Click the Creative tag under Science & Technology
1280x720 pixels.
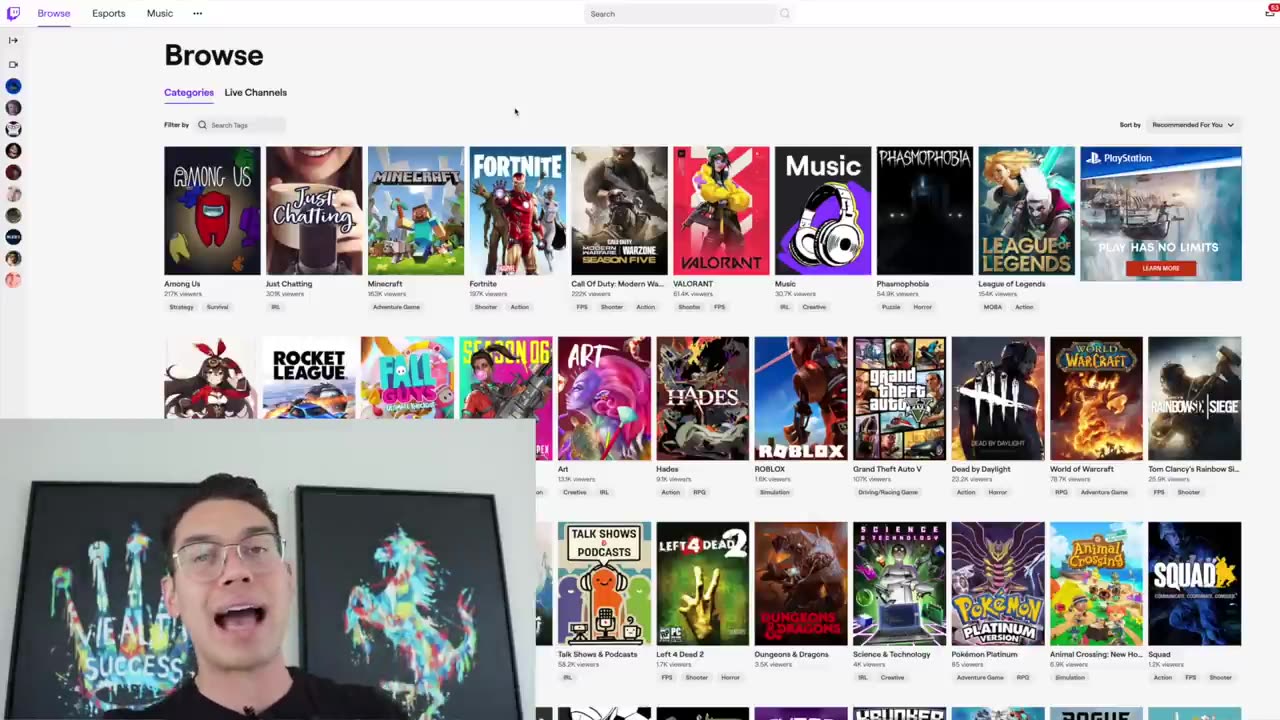click(892, 678)
